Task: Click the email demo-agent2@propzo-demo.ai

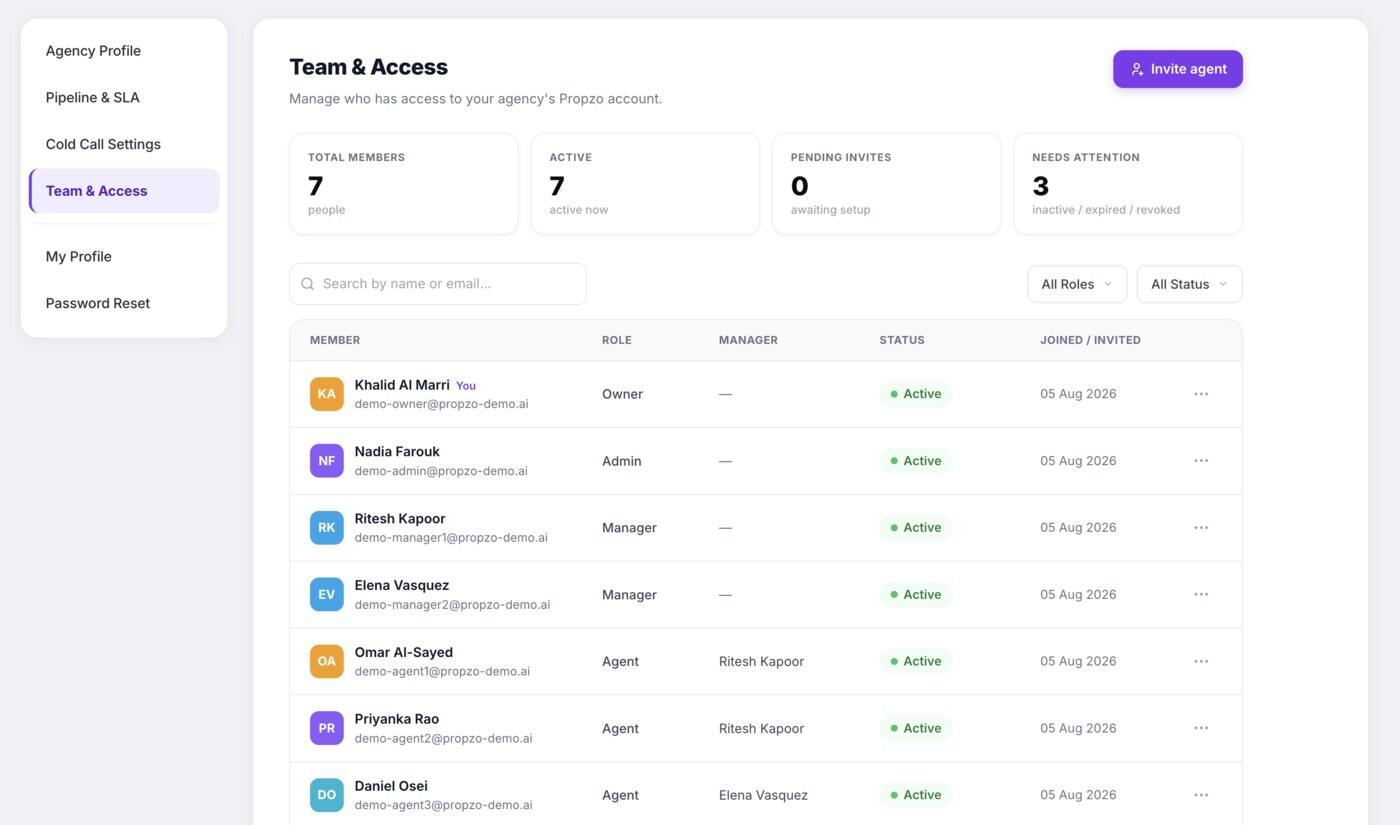Action: pos(443,739)
